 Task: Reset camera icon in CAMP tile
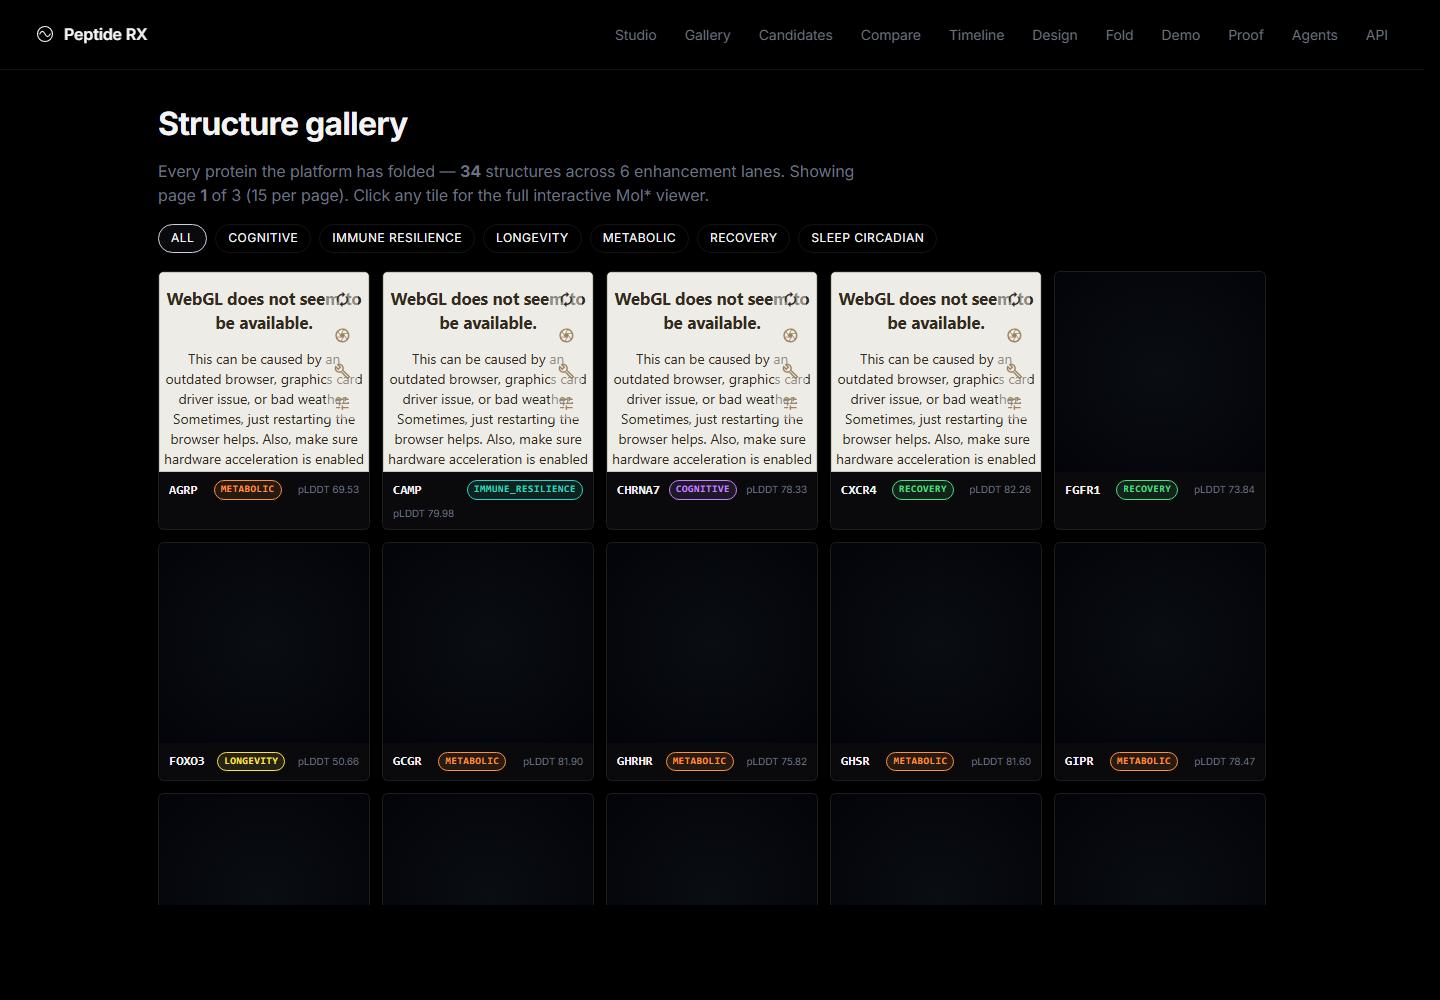point(566,299)
